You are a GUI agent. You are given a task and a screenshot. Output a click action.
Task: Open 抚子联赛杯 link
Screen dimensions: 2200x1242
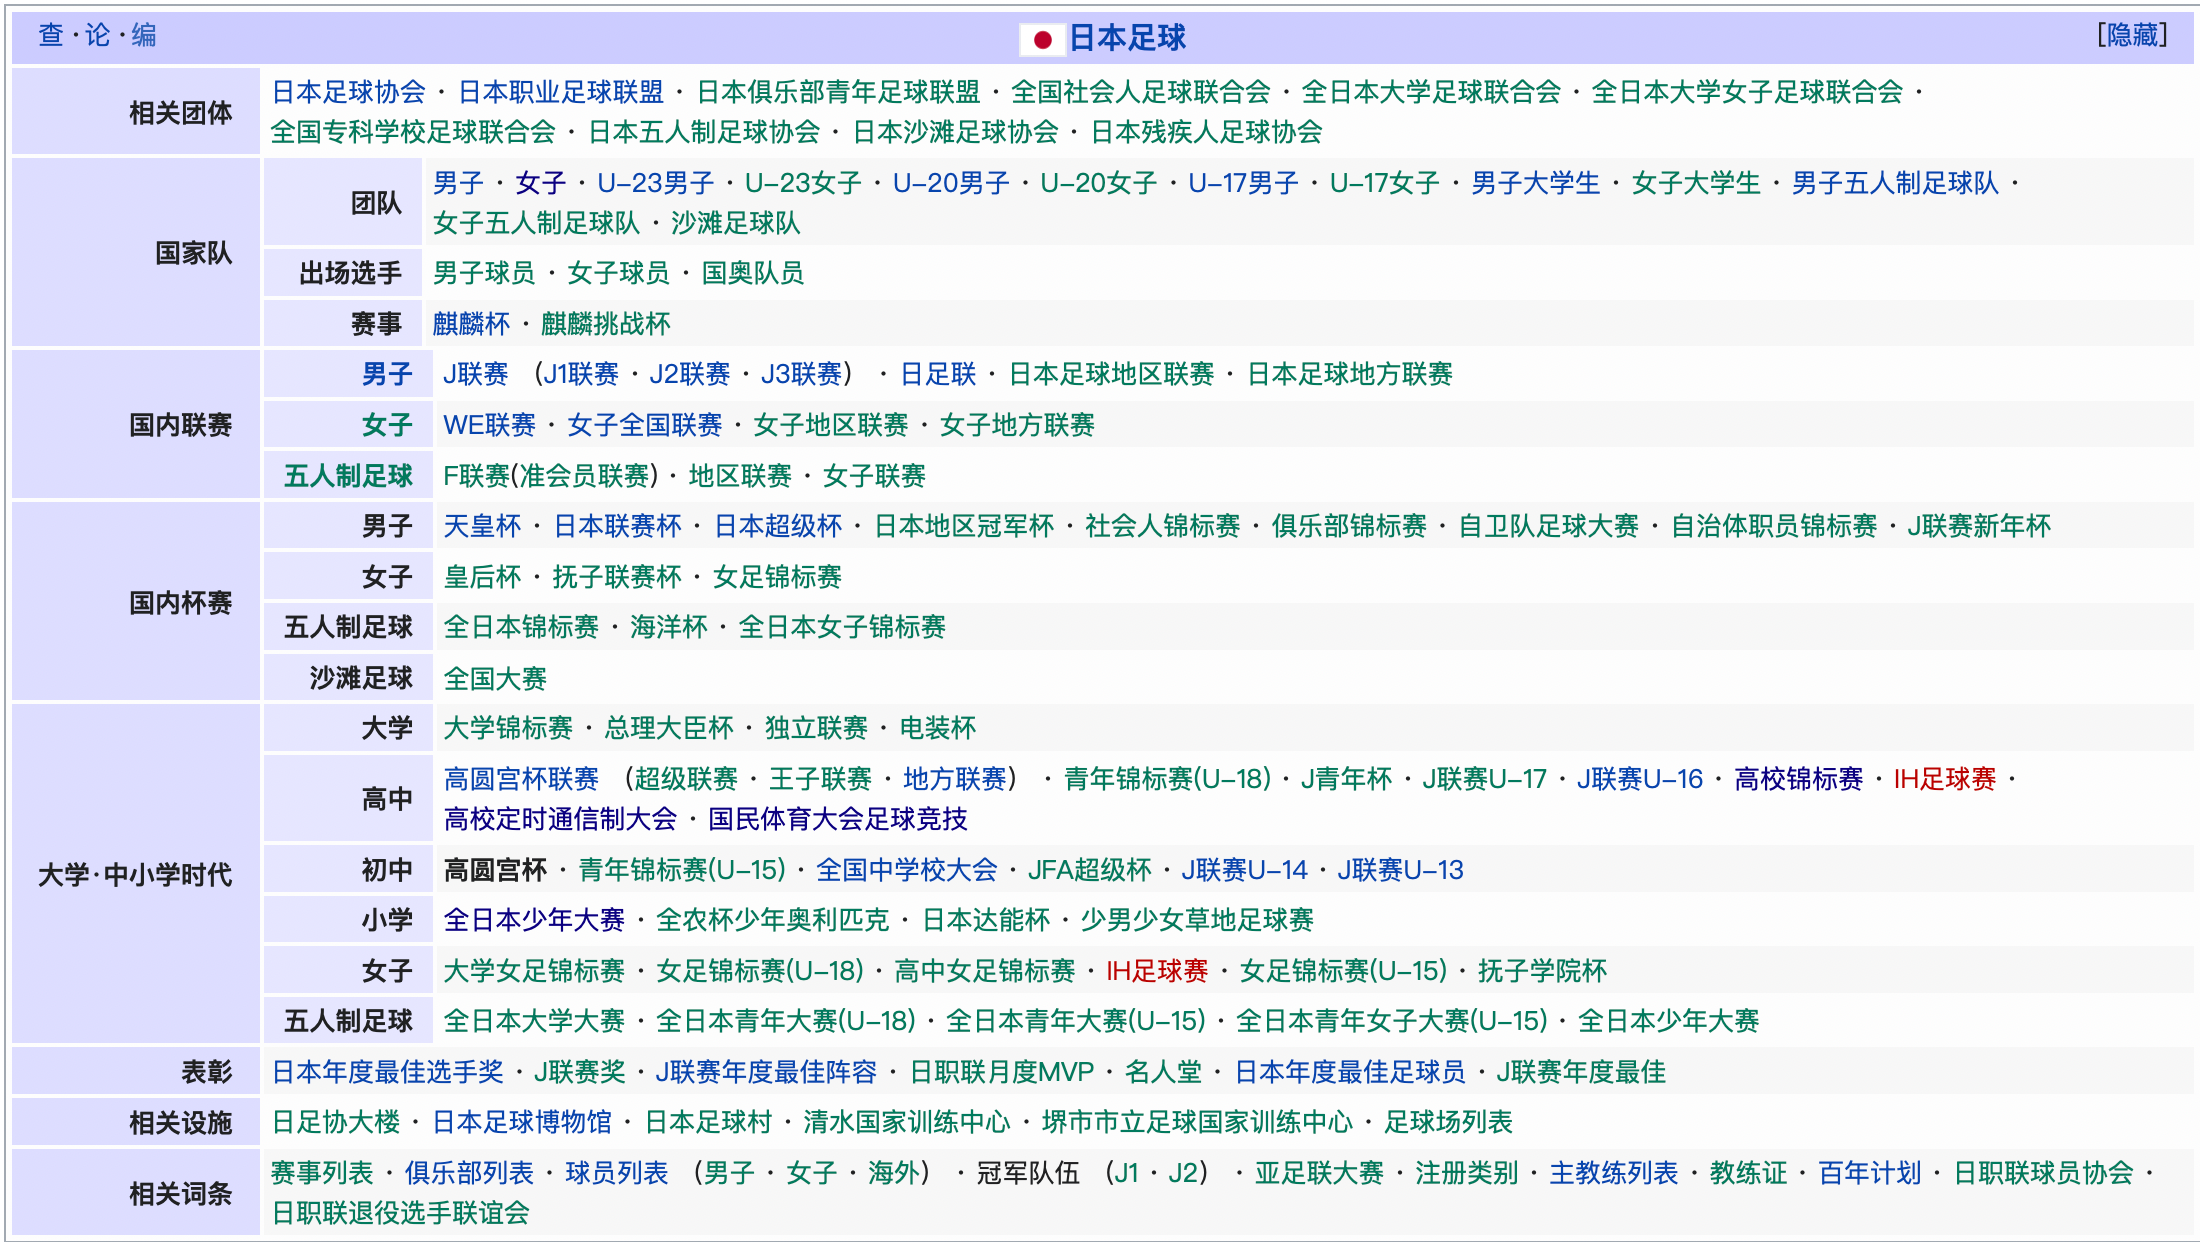[616, 577]
